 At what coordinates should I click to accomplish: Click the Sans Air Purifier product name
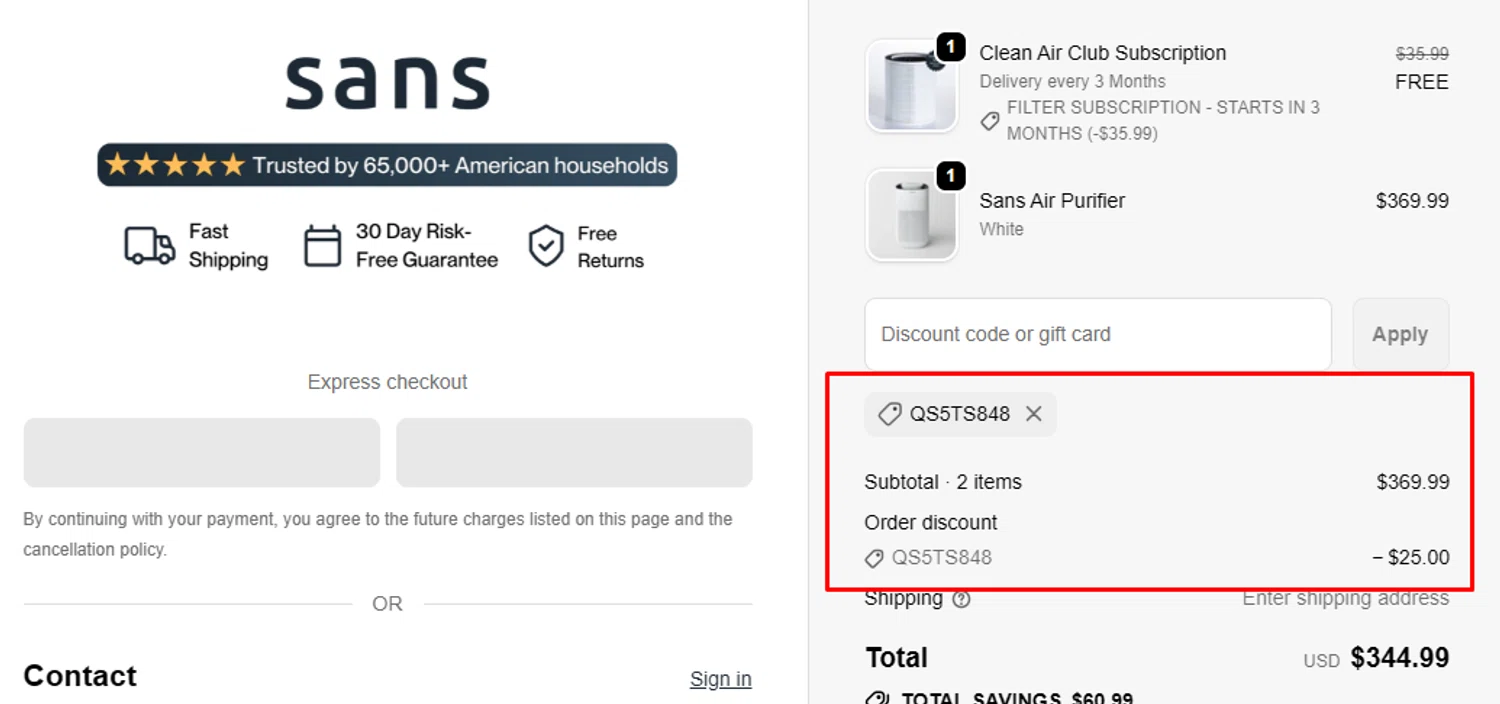[x=1052, y=200]
